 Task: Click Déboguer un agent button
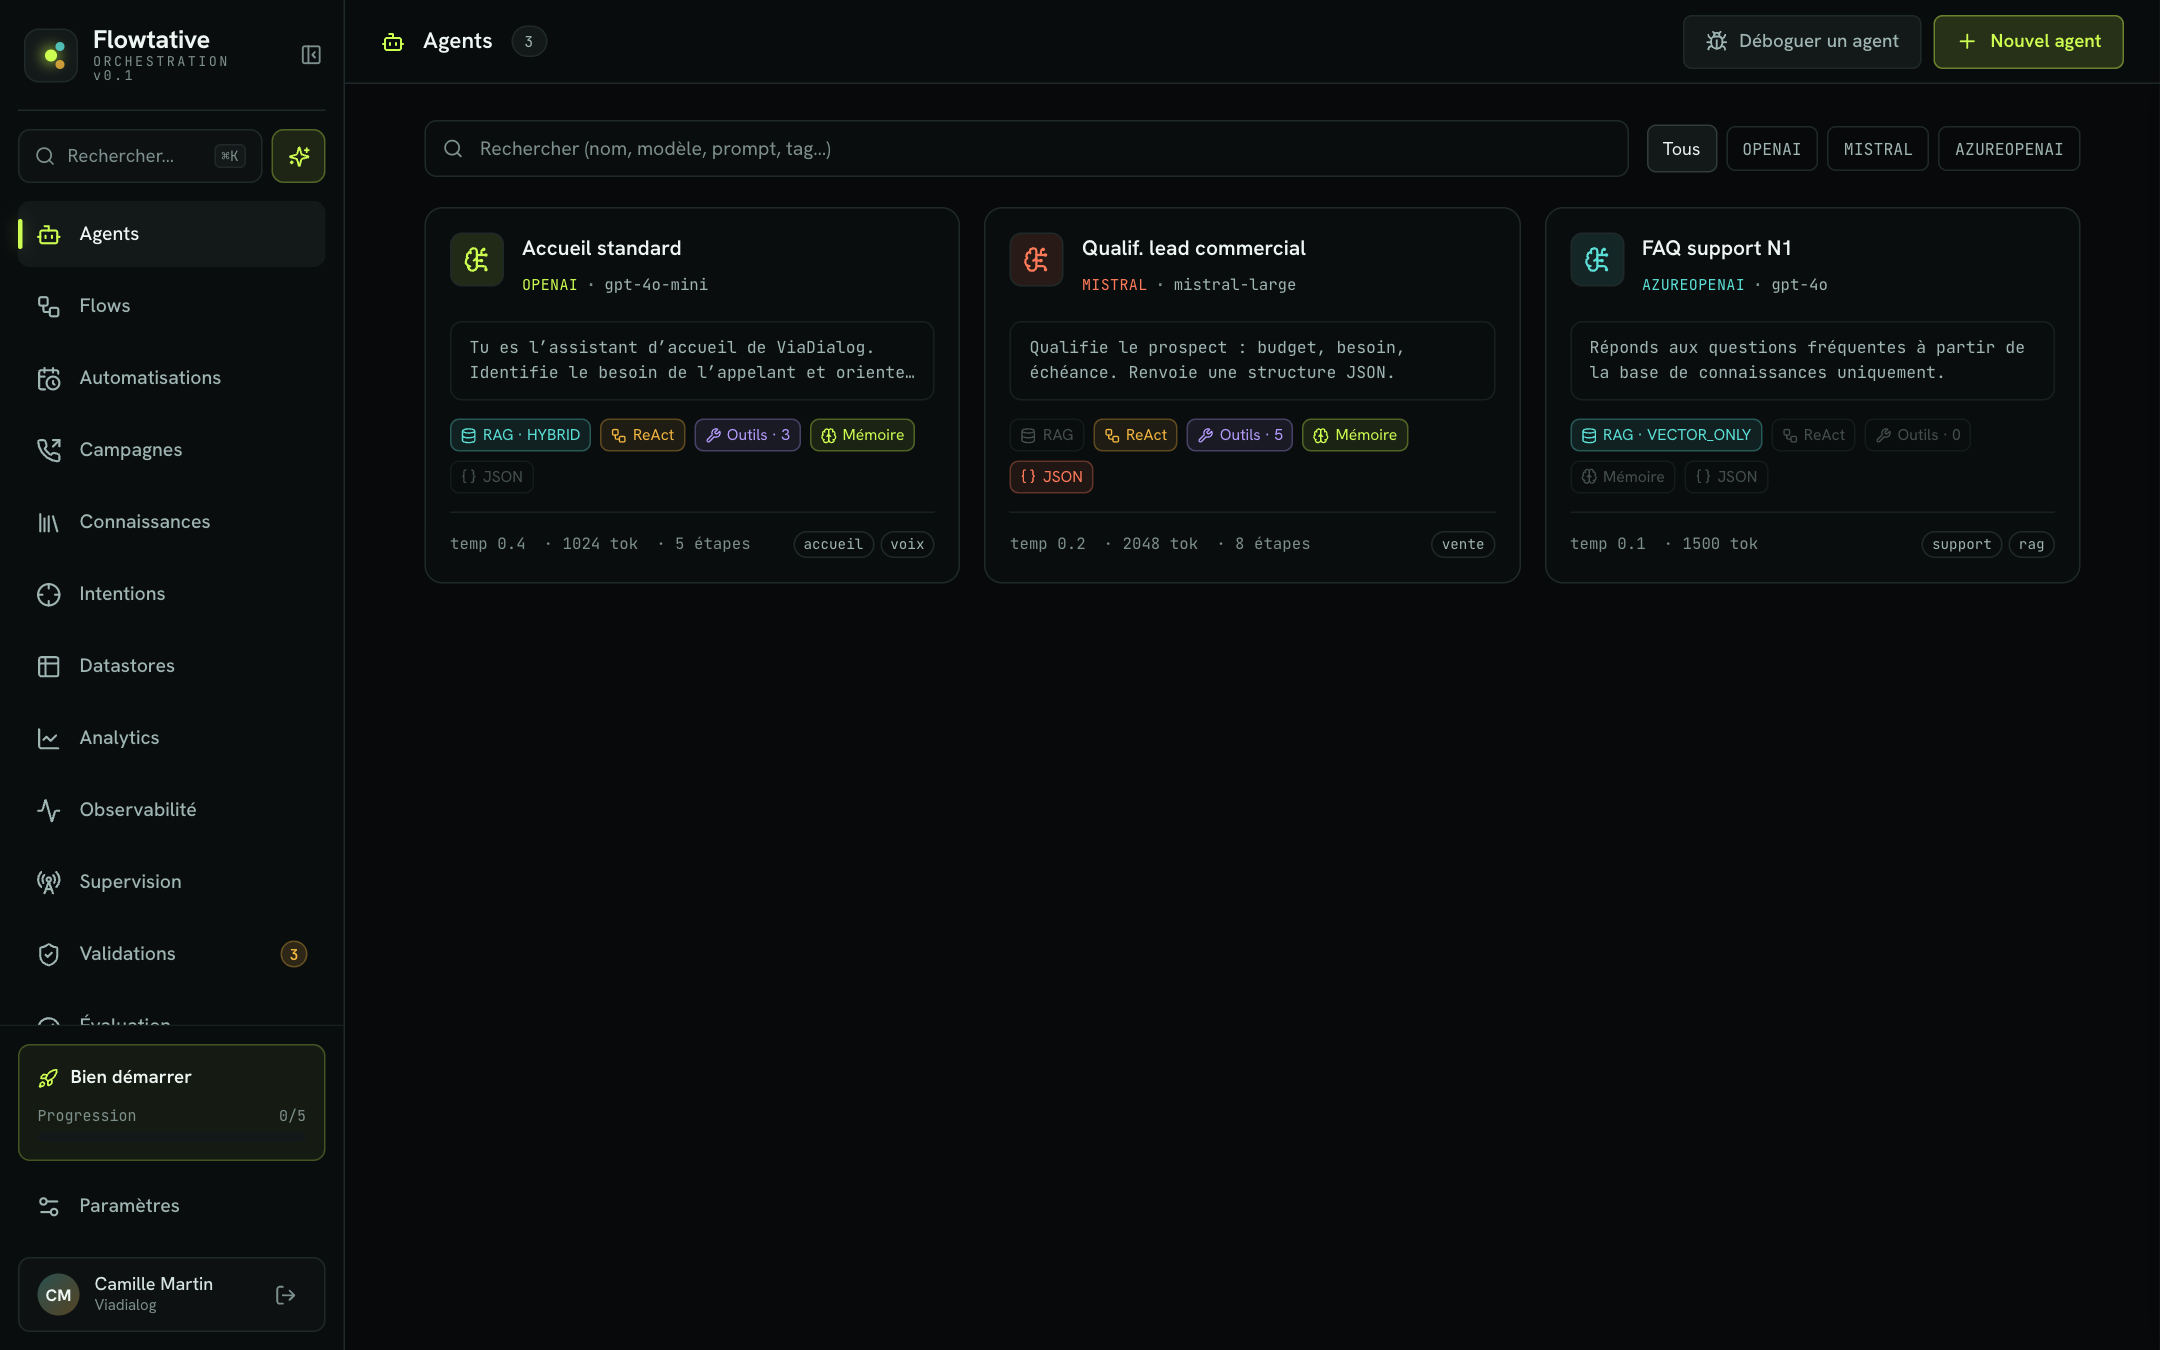pyautogui.click(x=1801, y=41)
